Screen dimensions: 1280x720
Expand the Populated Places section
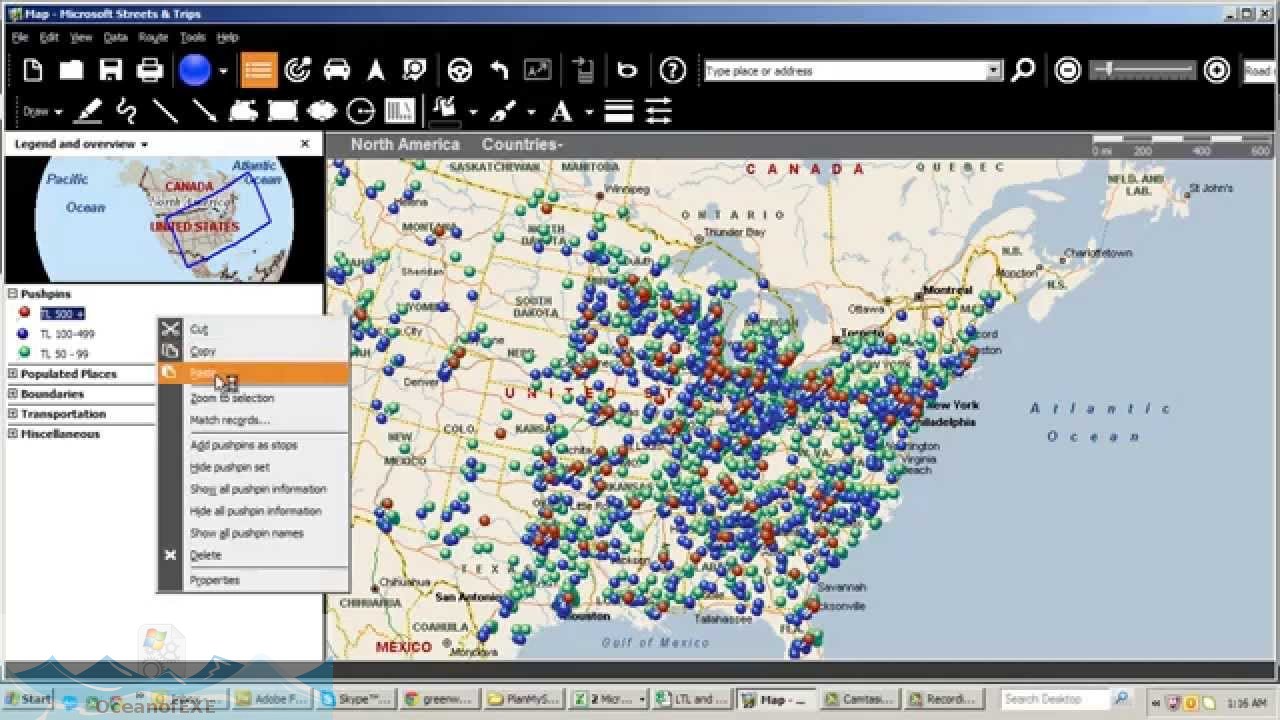13,374
